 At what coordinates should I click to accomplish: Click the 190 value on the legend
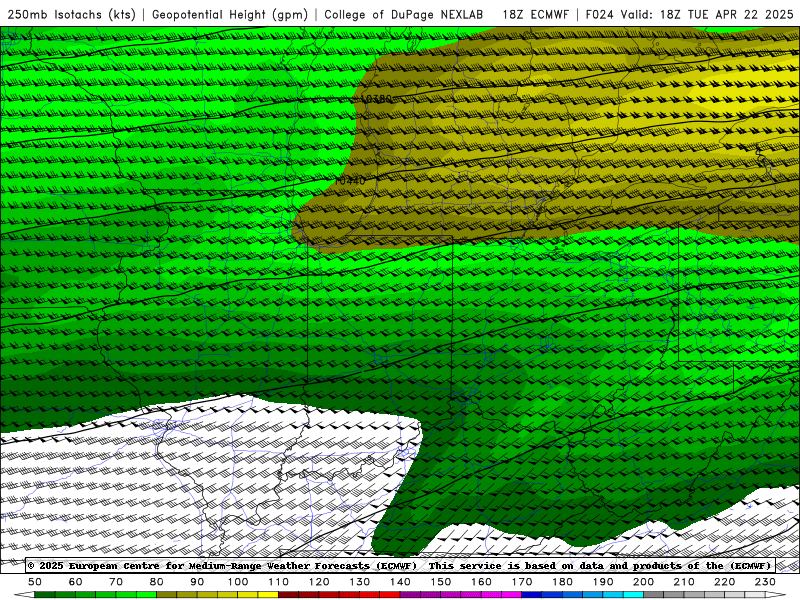point(603,582)
